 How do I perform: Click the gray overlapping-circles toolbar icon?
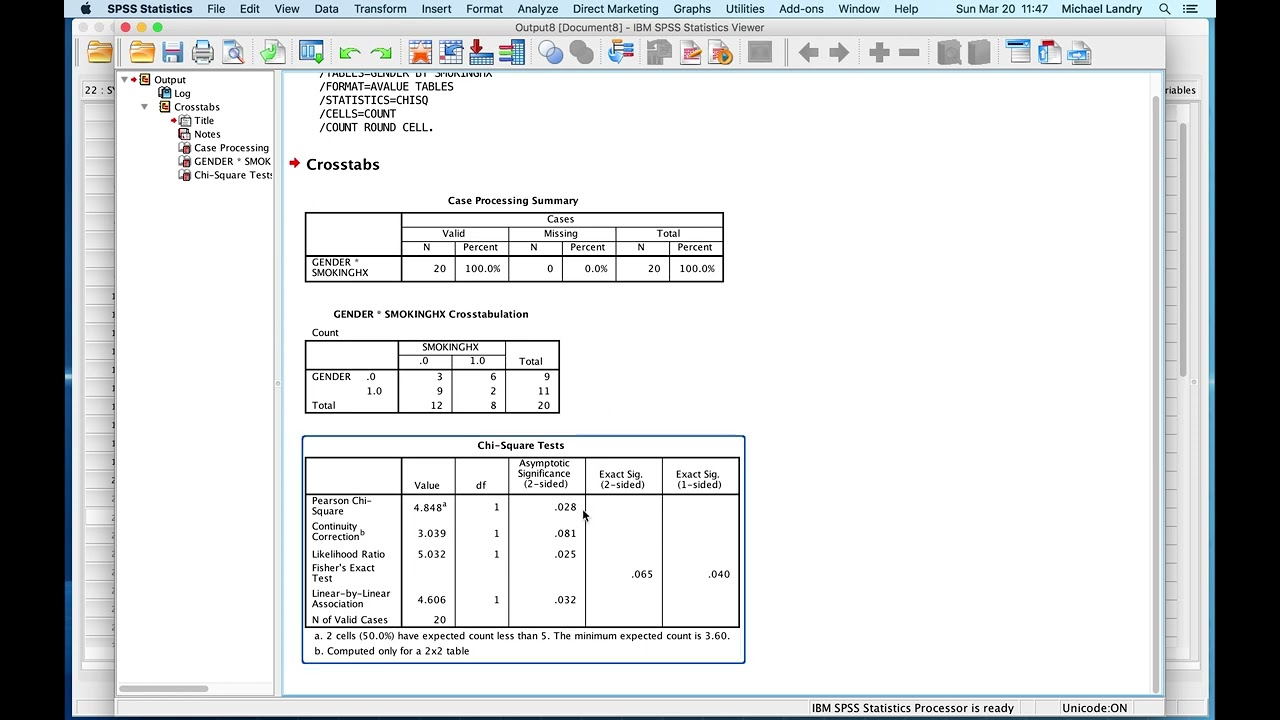(581, 52)
